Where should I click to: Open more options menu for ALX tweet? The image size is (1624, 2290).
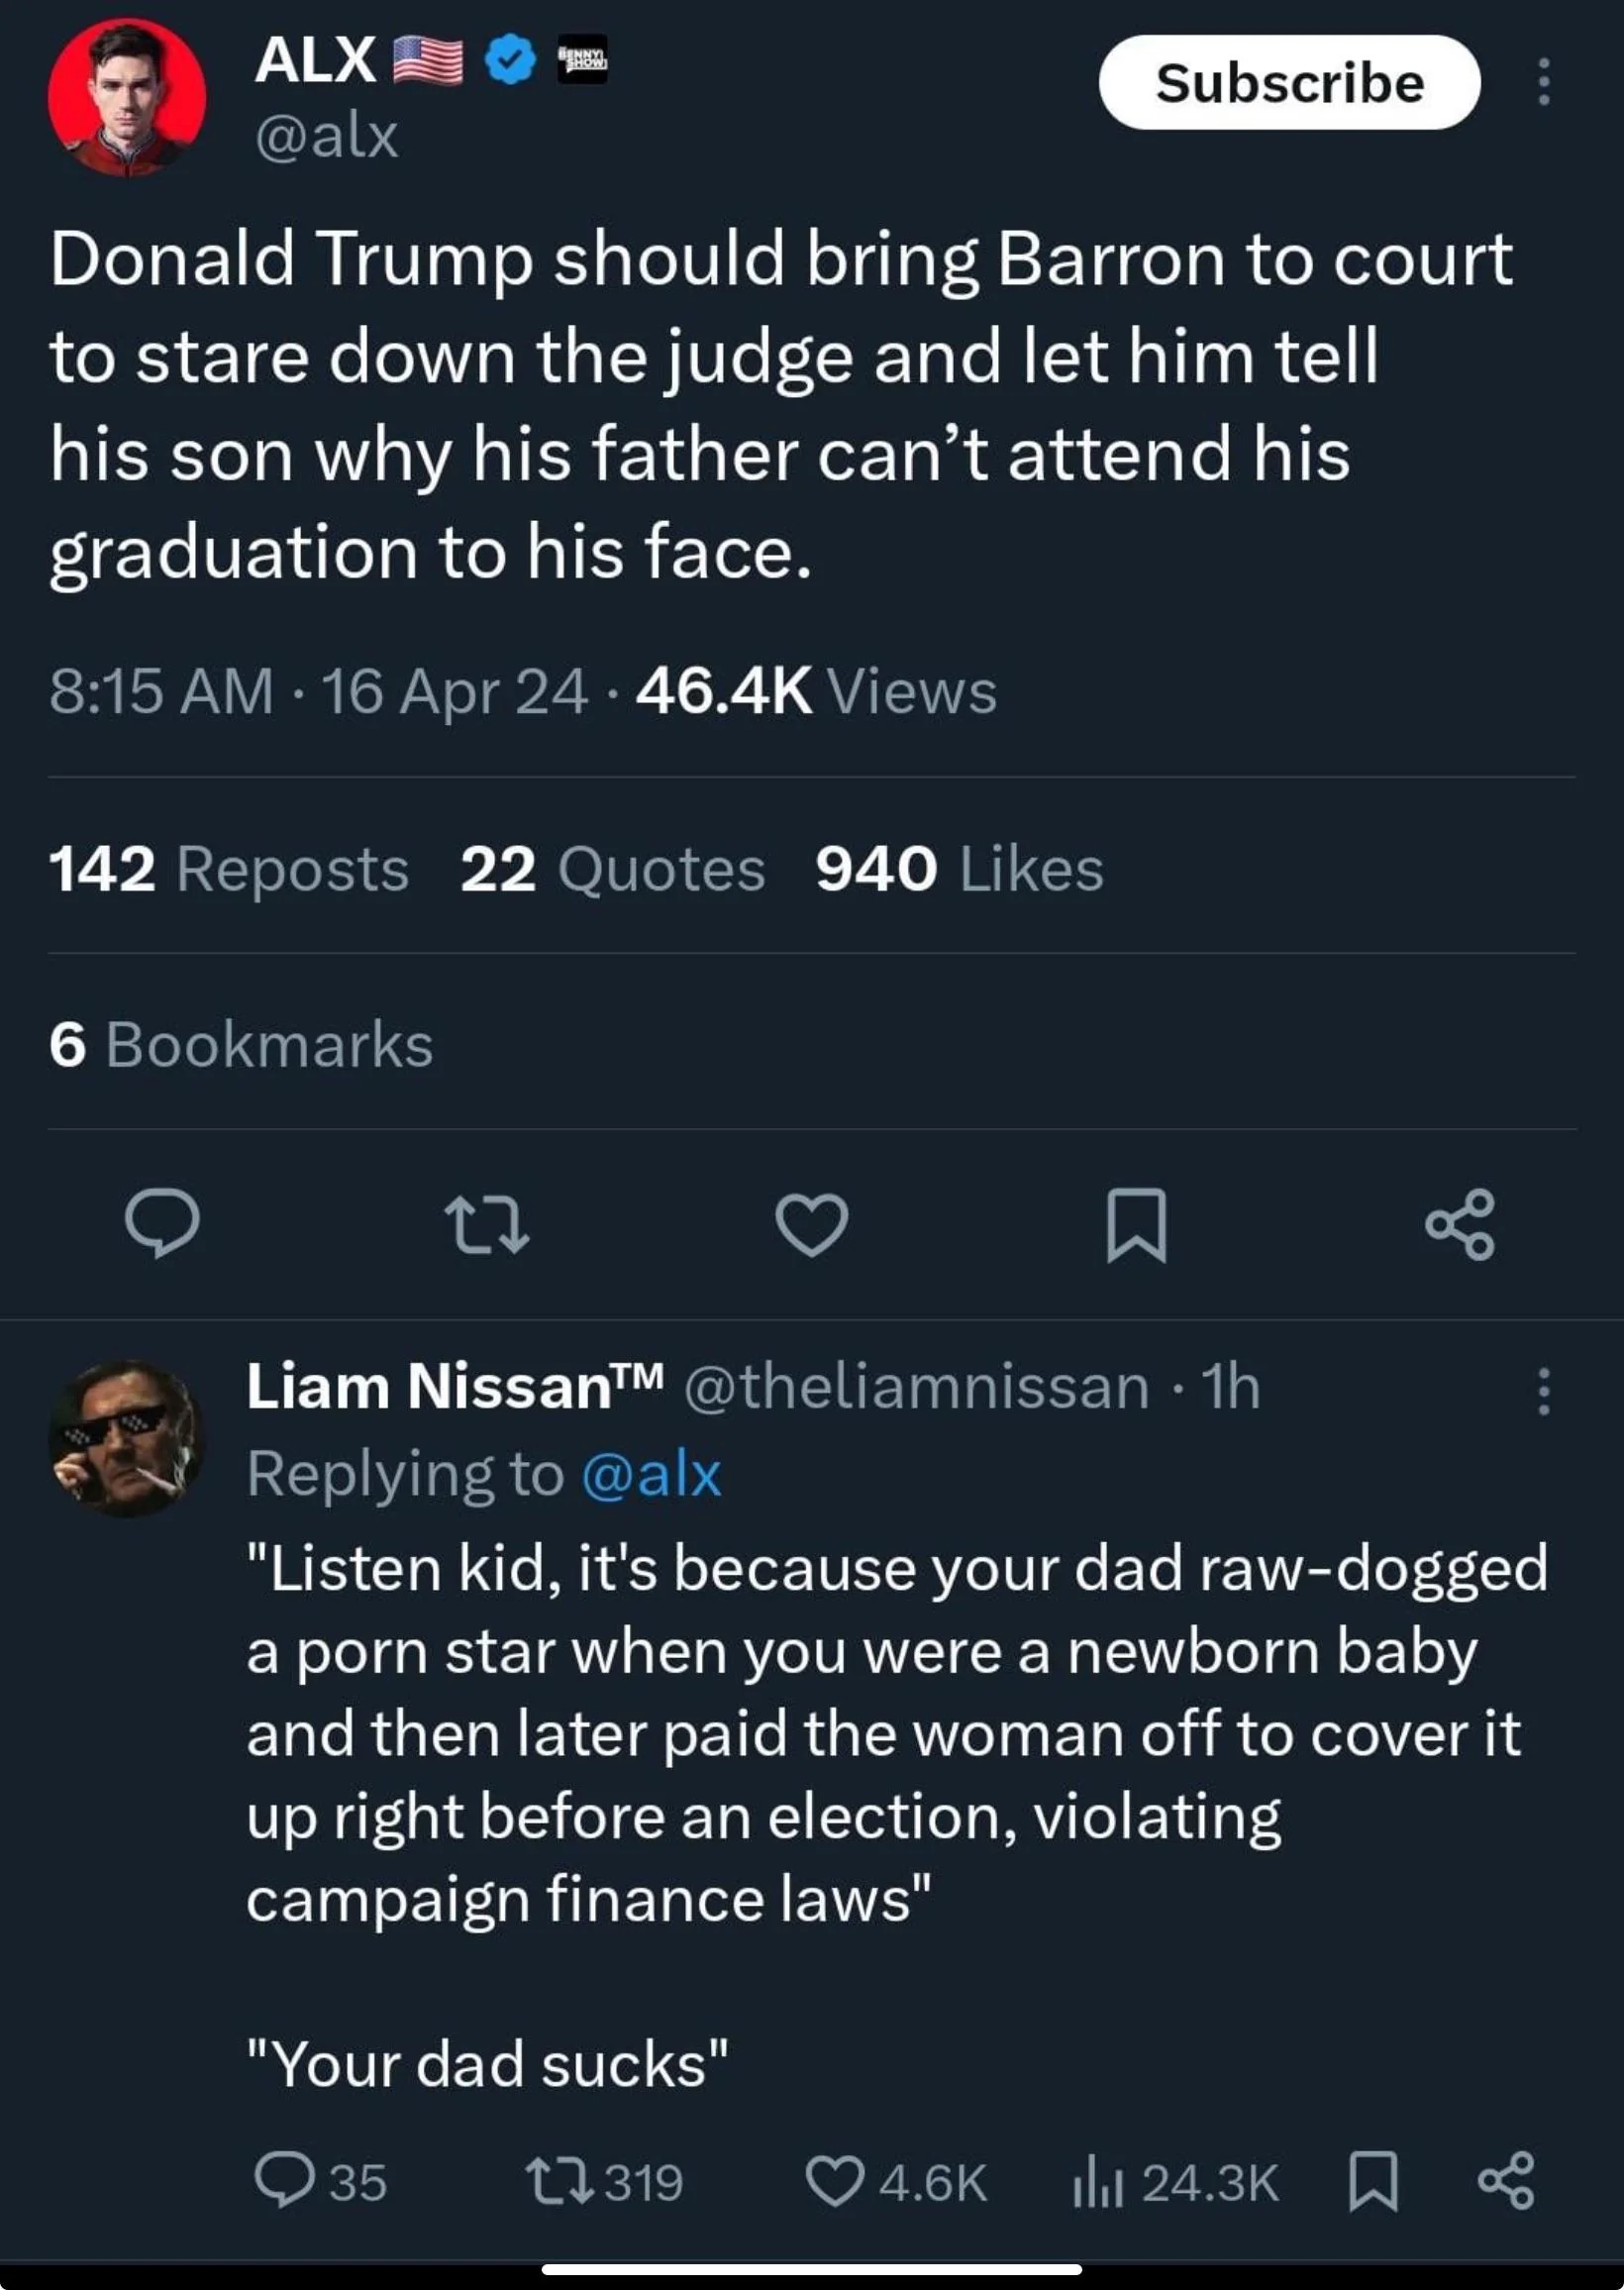(x=1544, y=81)
